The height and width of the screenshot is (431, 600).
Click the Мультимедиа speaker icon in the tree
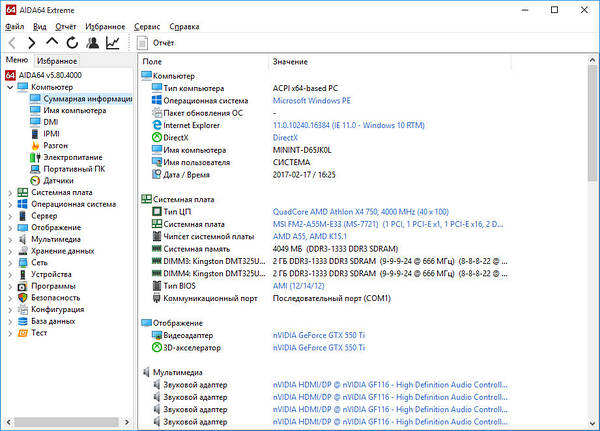point(23,239)
